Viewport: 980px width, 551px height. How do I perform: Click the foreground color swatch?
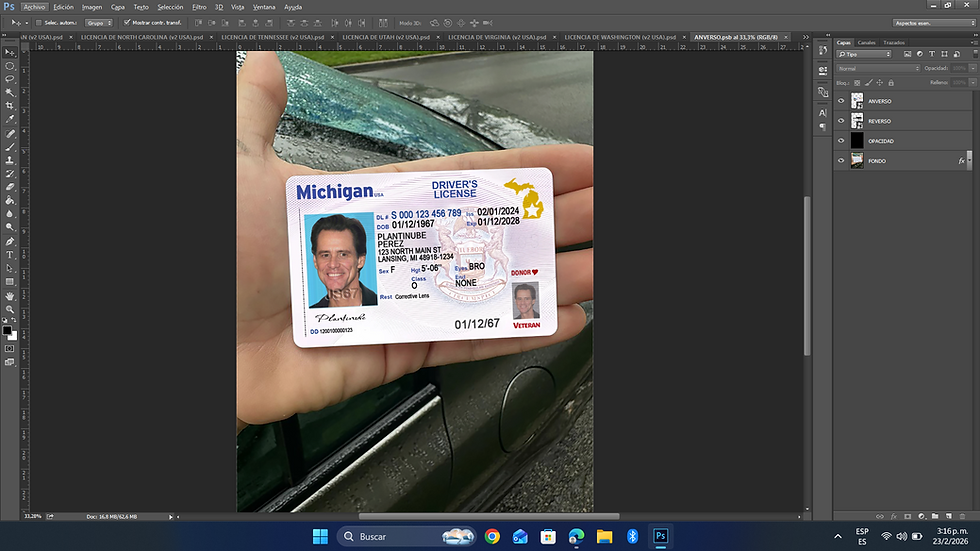click(x=7, y=330)
